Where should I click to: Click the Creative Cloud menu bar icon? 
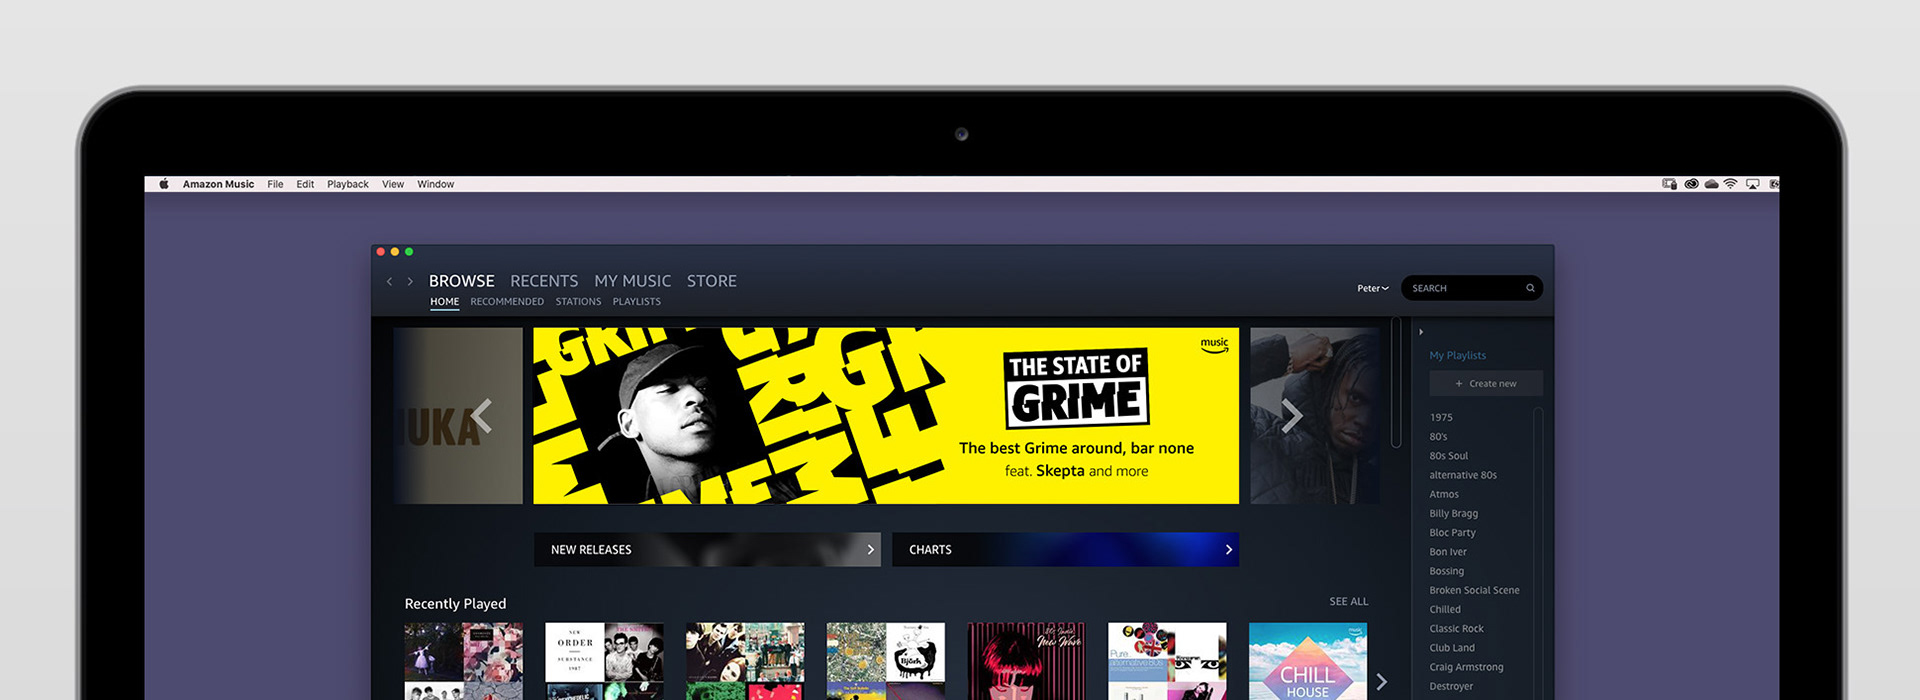(1691, 184)
